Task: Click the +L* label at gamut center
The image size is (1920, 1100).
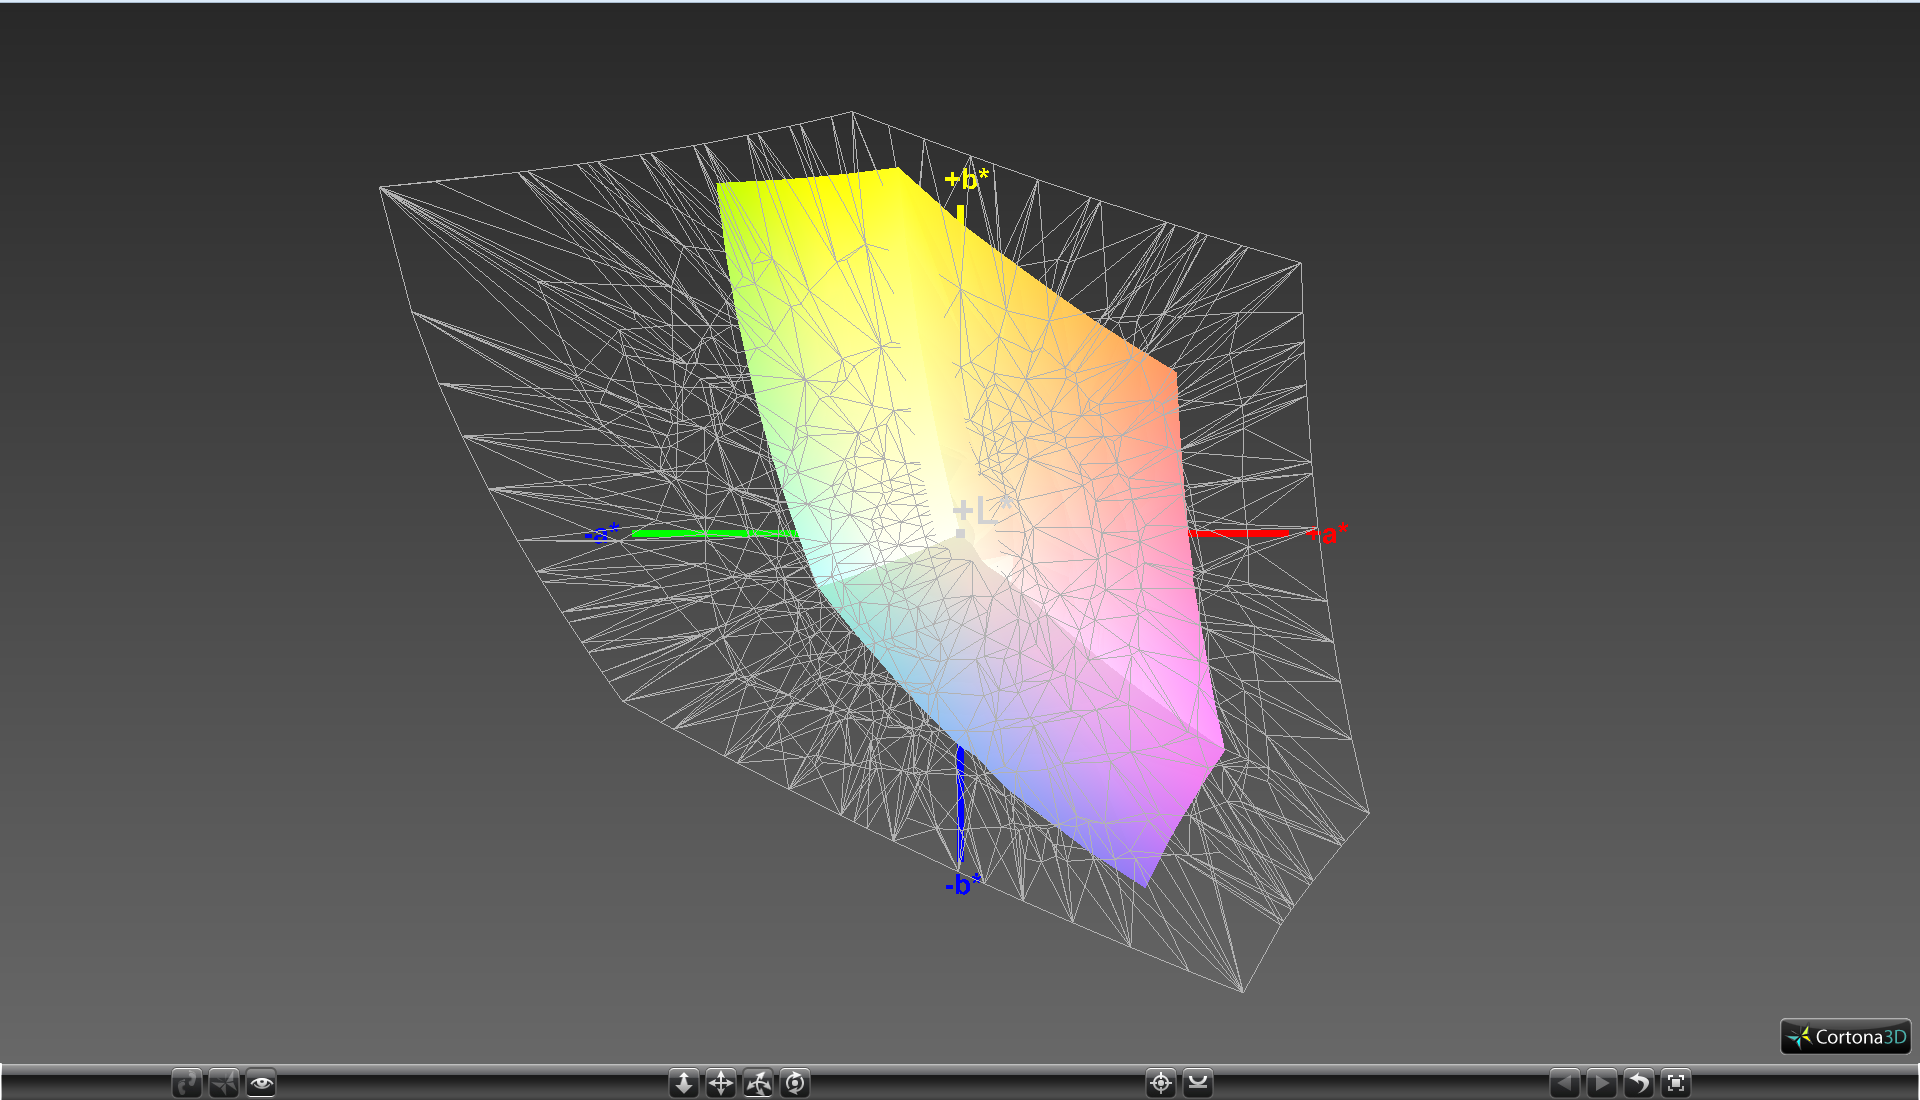Action: pyautogui.click(x=981, y=511)
